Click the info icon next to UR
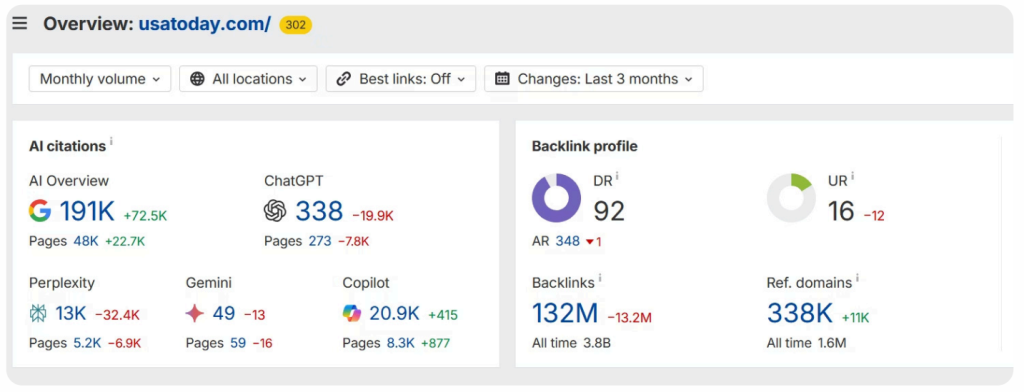Image resolution: width=1024 pixels, height=392 pixels. 852,176
